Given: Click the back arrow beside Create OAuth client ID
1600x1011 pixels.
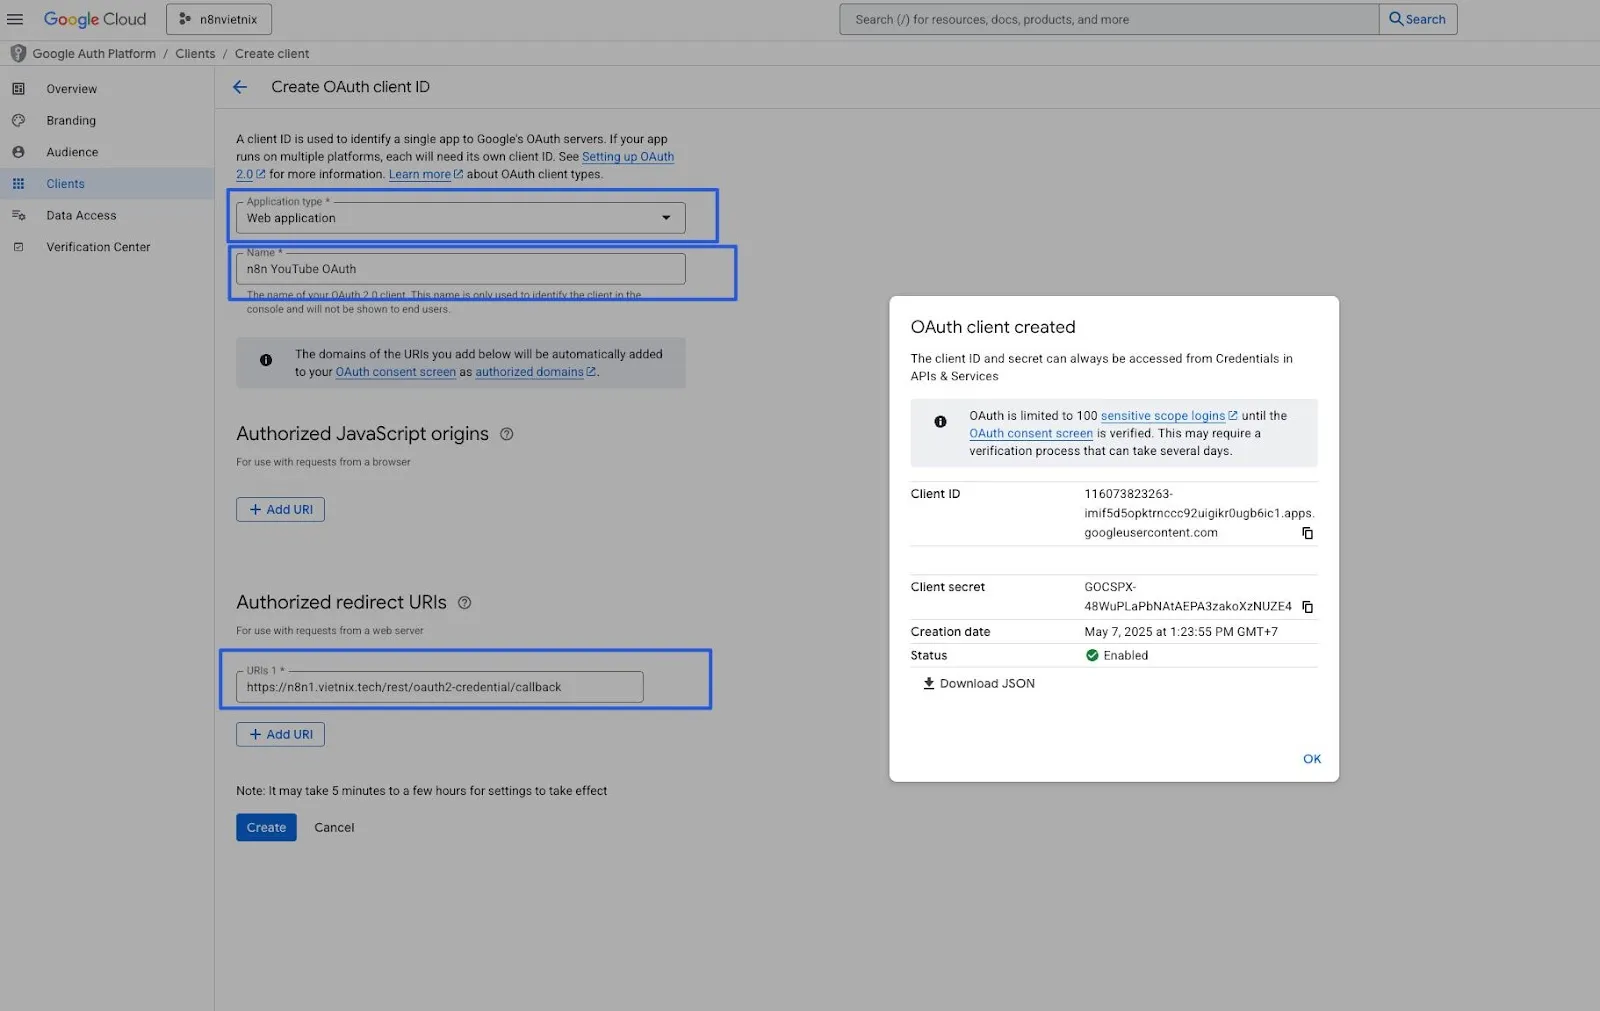Looking at the screenshot, I should 240,87.
